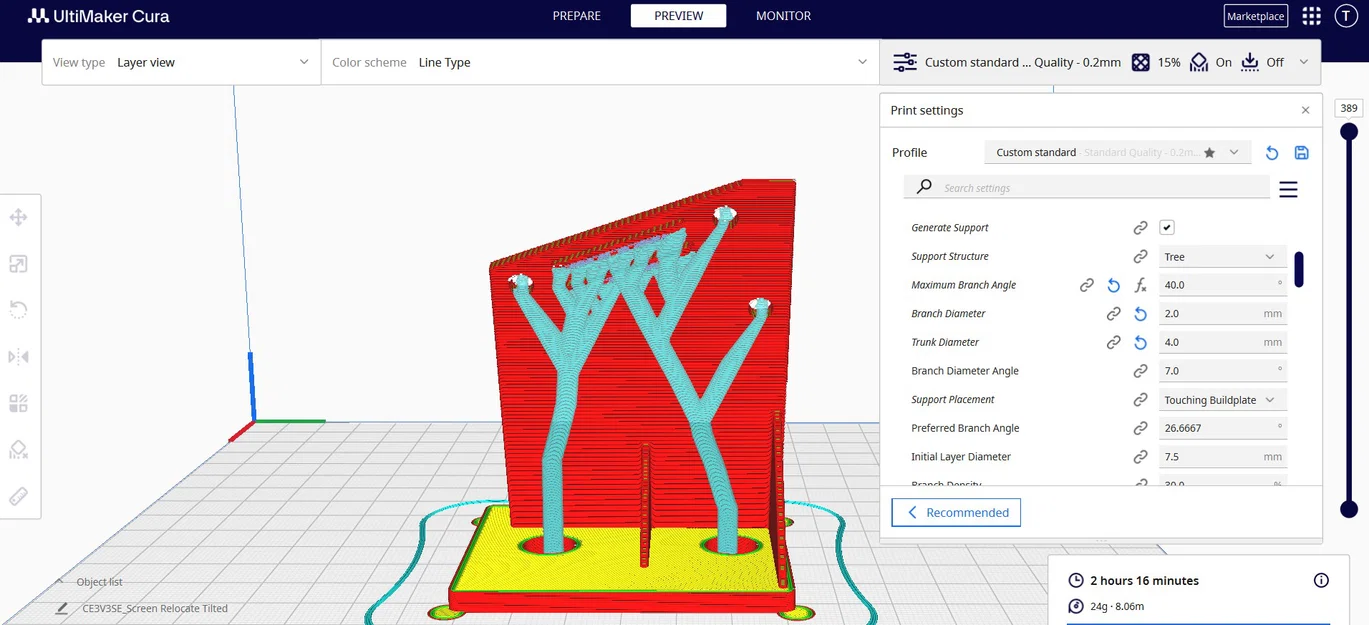Select the Move tool
The height and width of the screenshot is (625, 1369).
18,217
